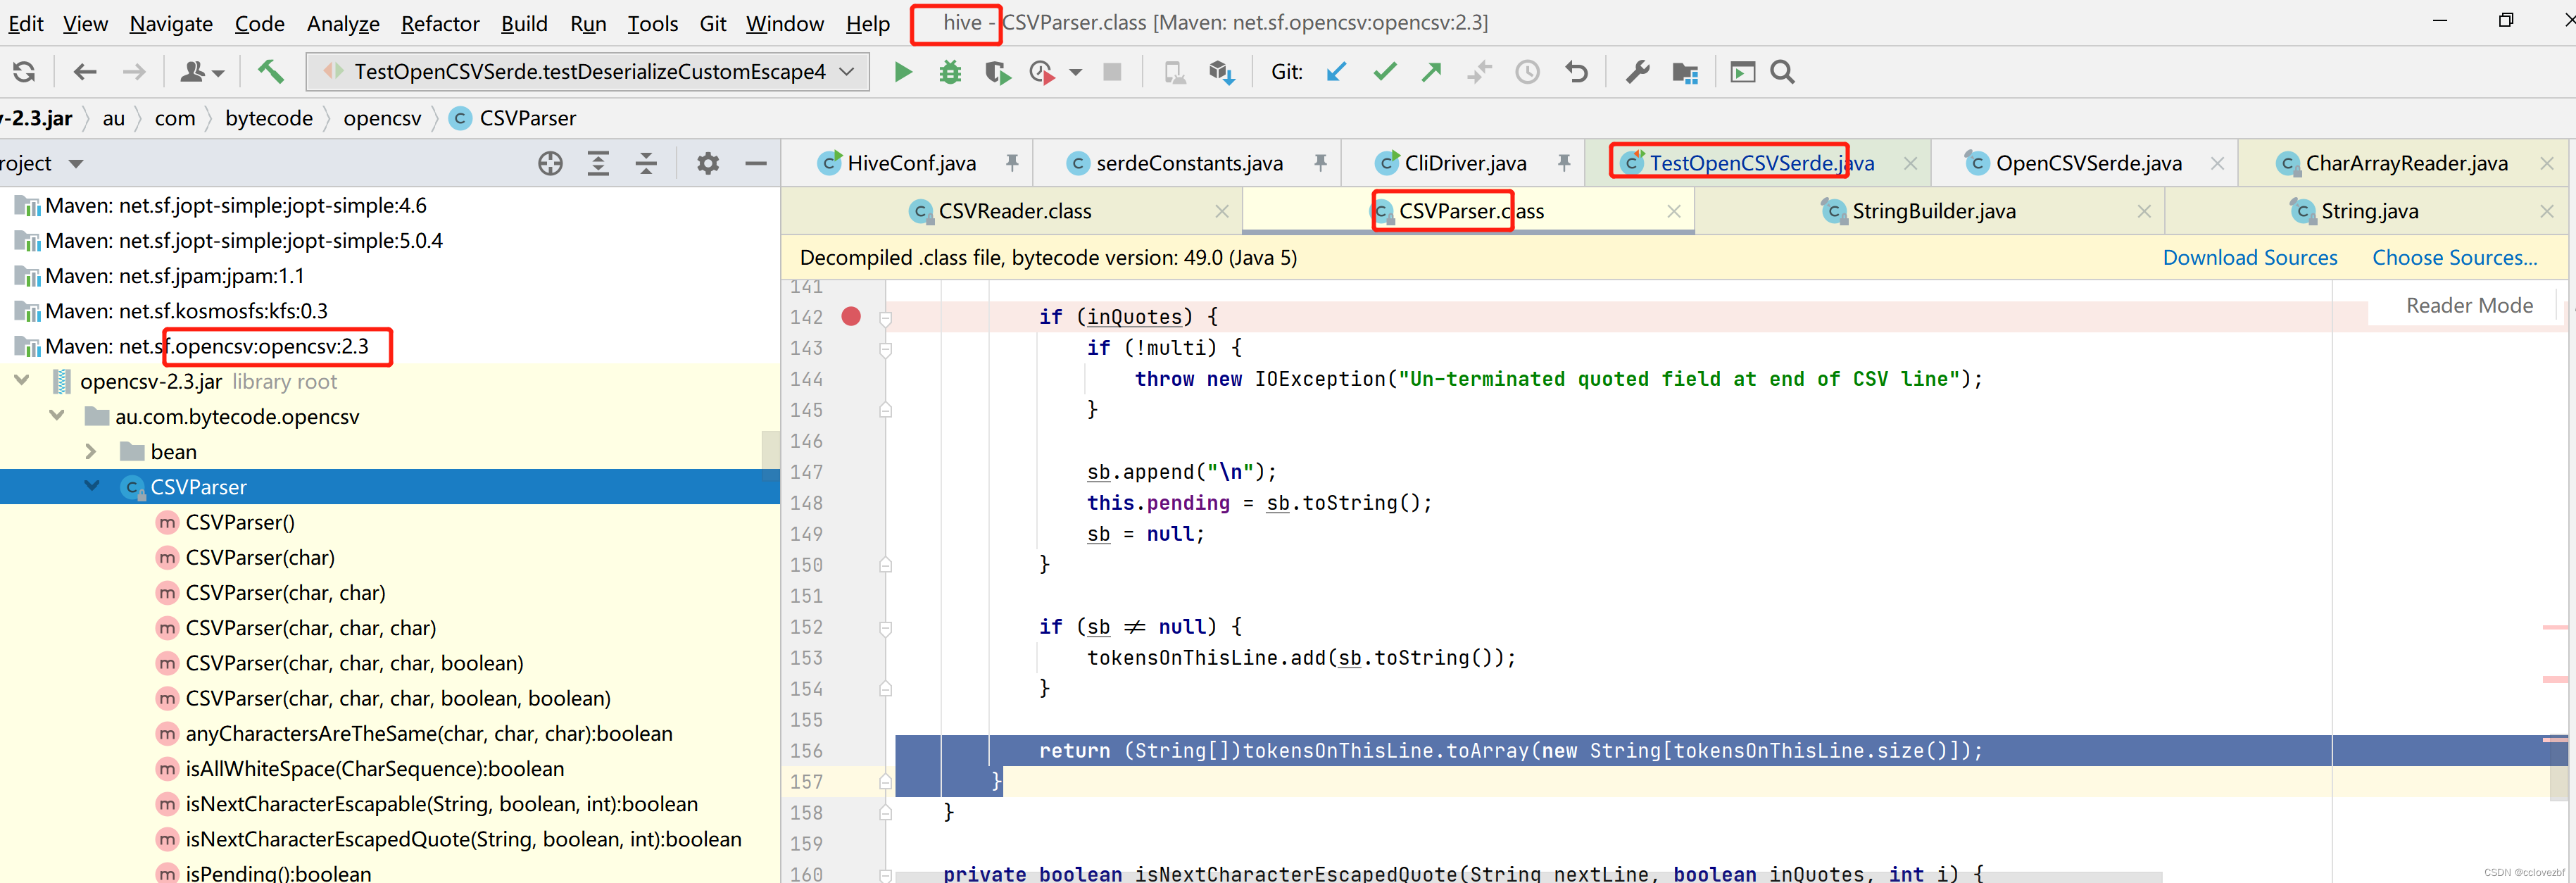Screen dimensions: 2576x883
Task: Click Git commit checkmark icon
Action: (x=1384, y=72)
